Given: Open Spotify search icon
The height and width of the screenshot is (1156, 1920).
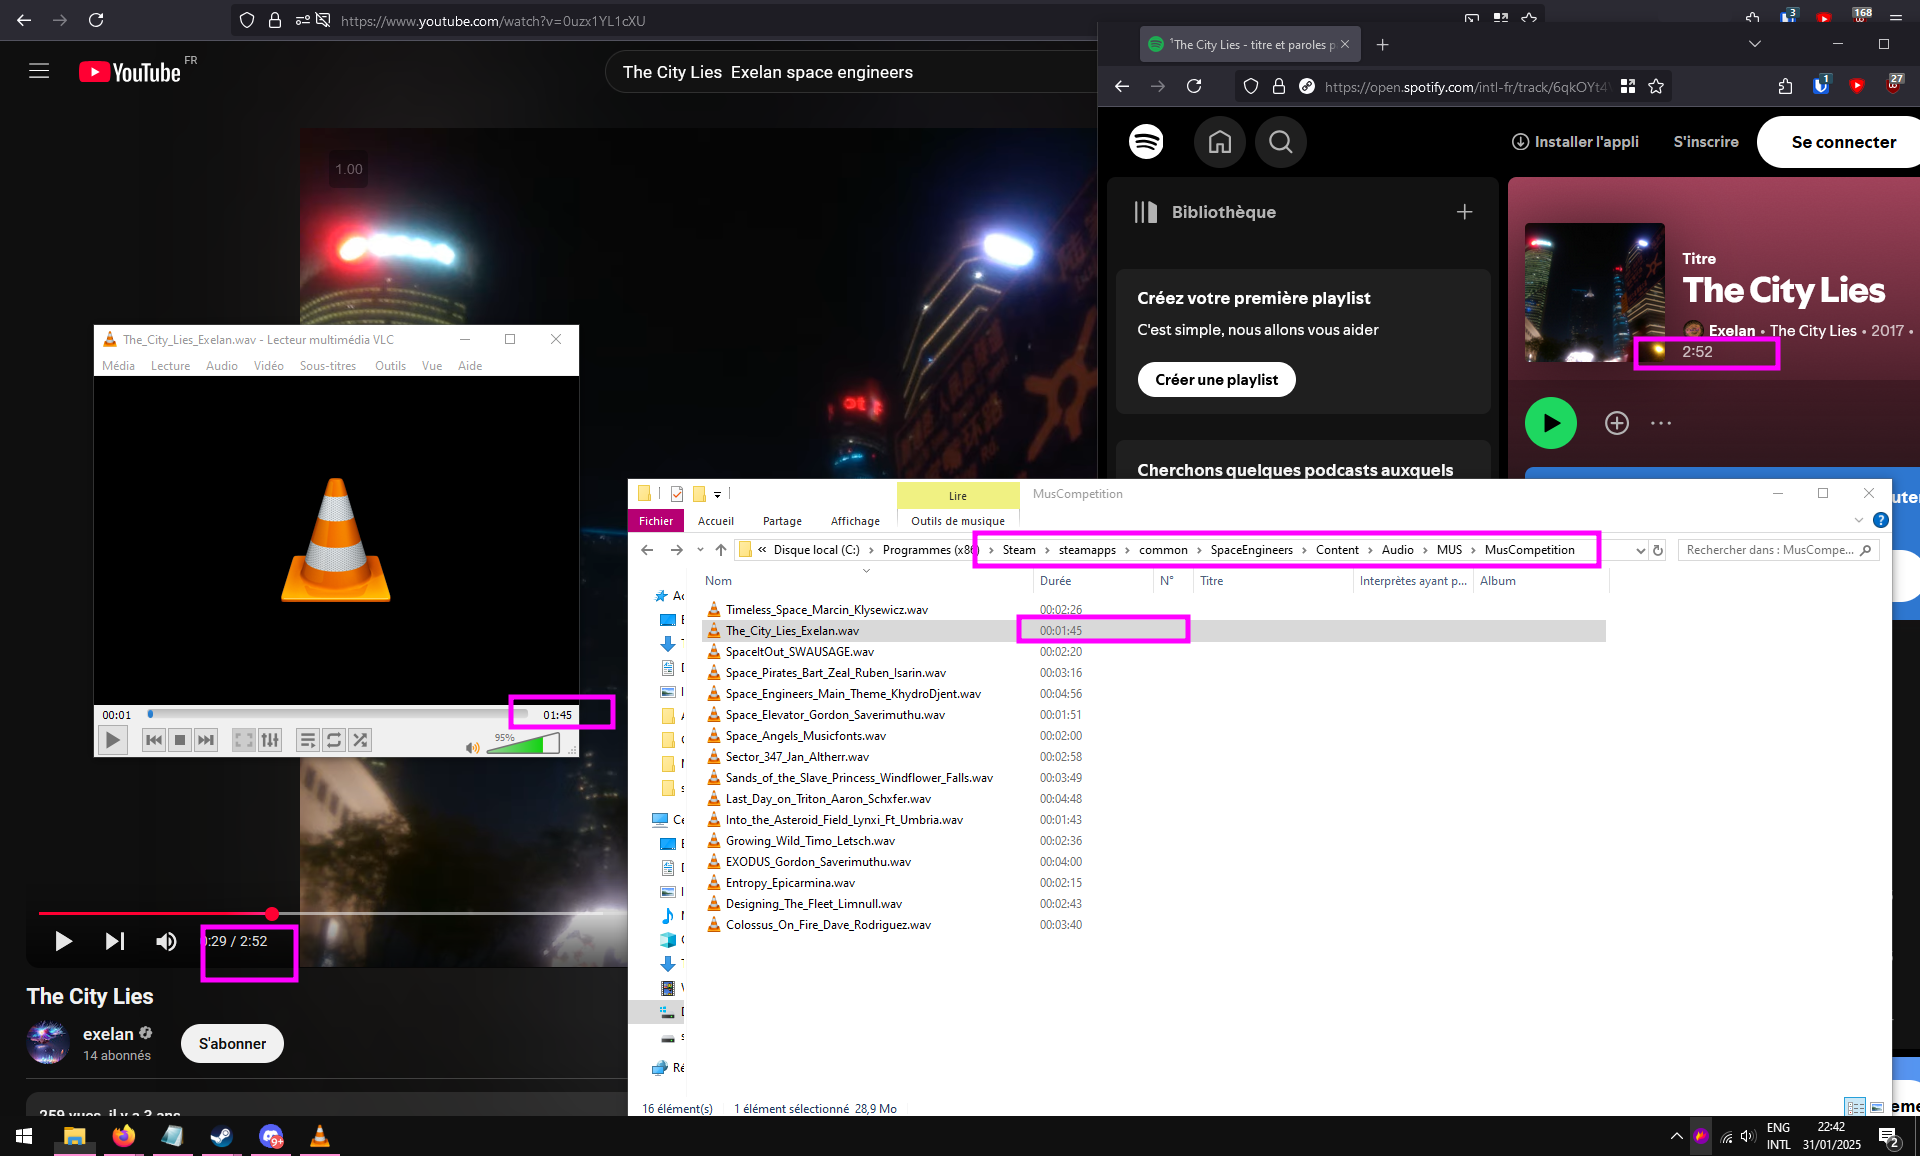Looking at the screenshot, I should [1280, 142].
